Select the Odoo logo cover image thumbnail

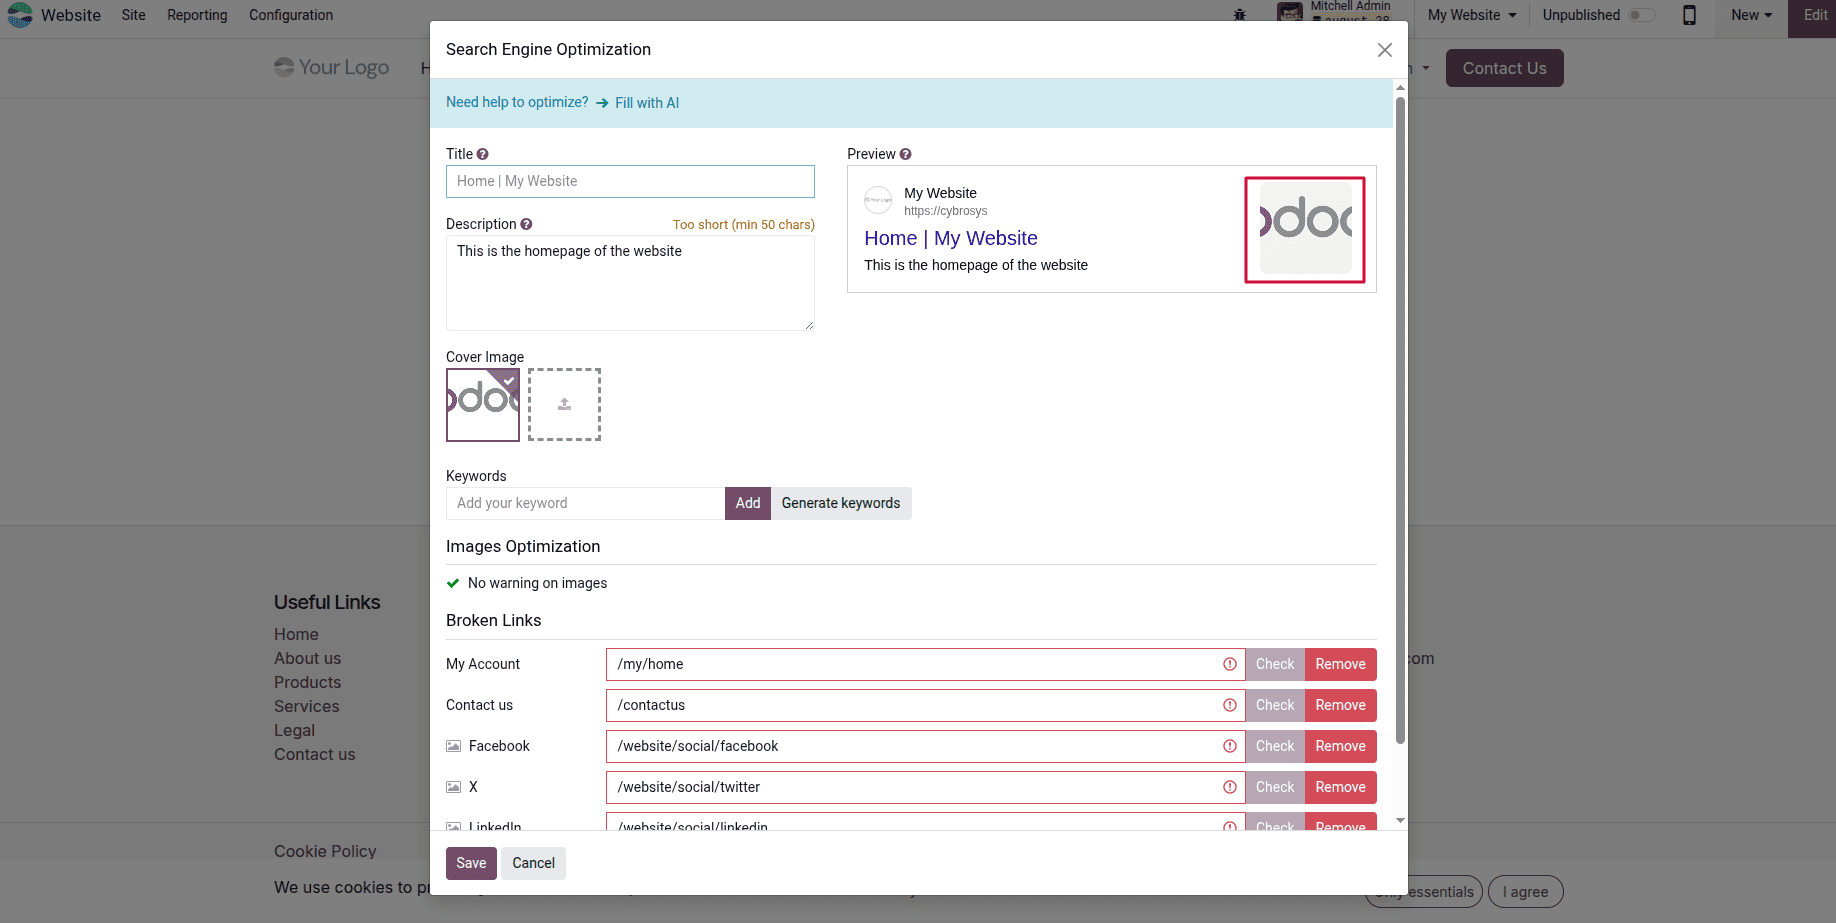483,404
